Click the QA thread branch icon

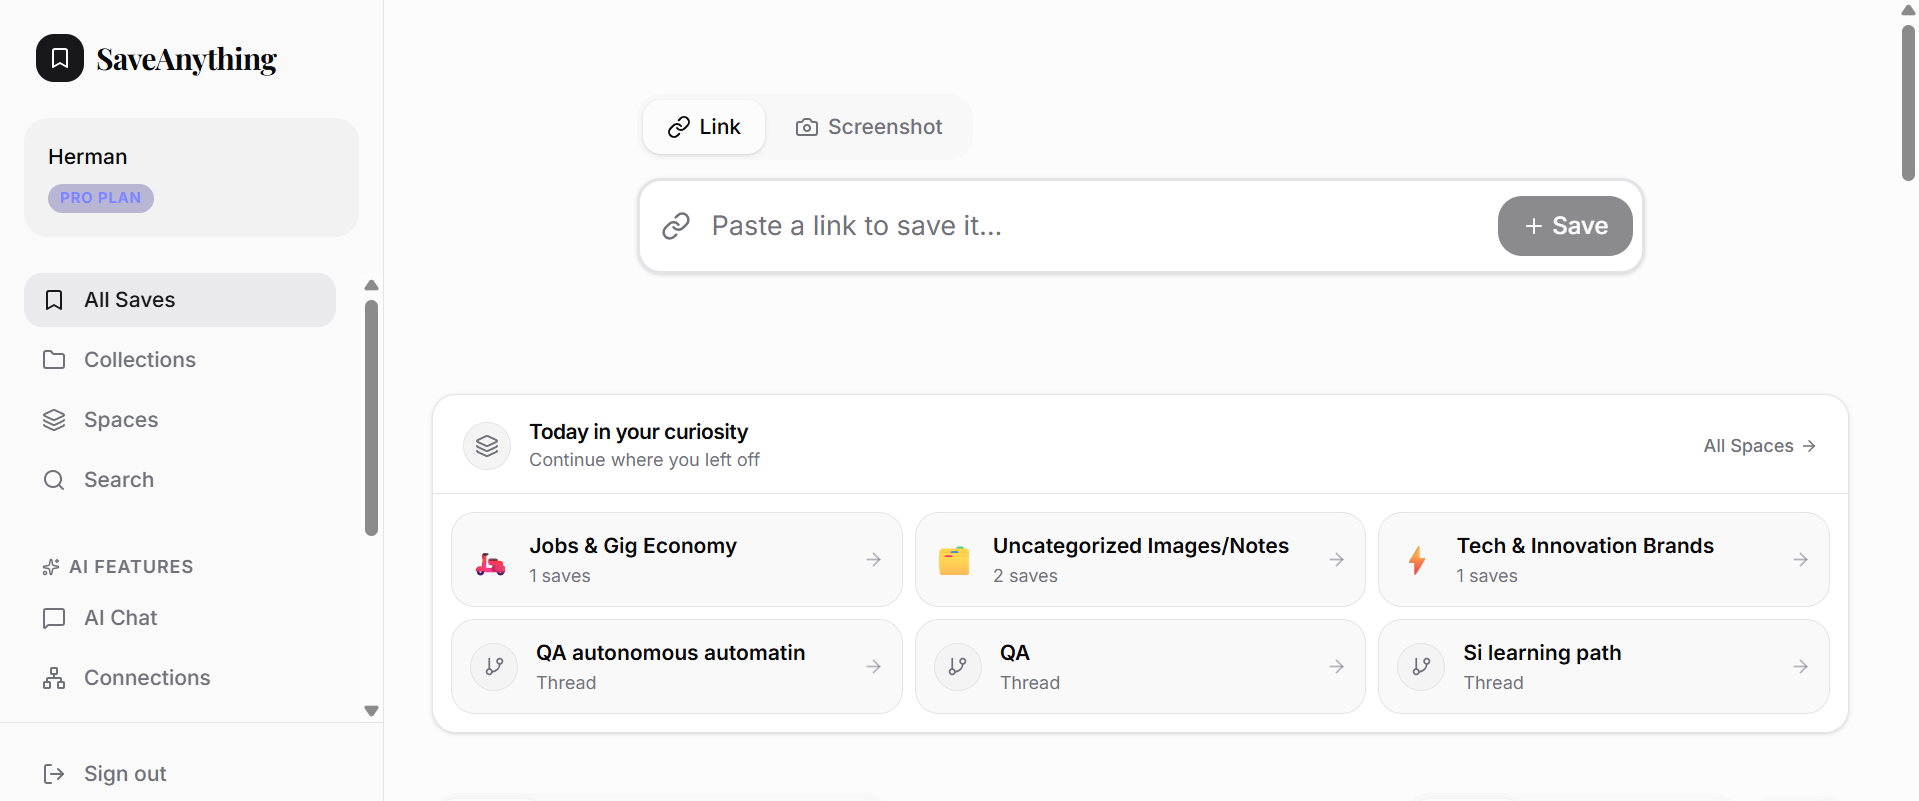(957, 667)
